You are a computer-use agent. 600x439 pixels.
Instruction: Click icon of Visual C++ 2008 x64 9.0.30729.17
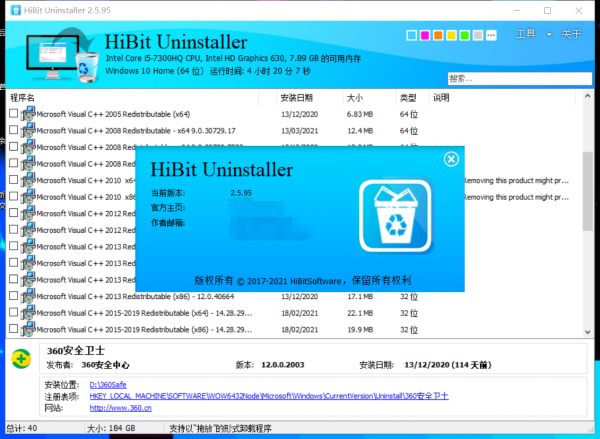click(28, 131)
